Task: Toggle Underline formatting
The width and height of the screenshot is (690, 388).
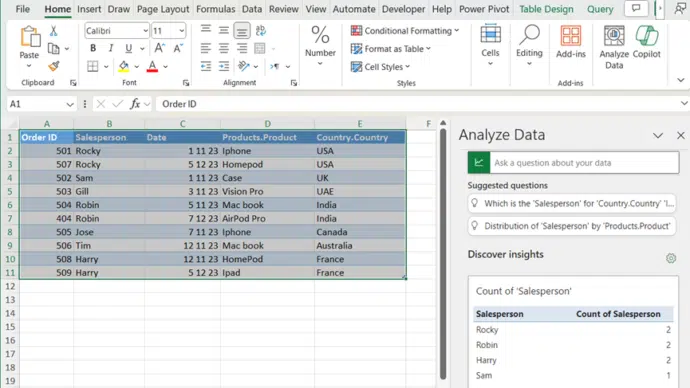Action: tap(128, 48)
